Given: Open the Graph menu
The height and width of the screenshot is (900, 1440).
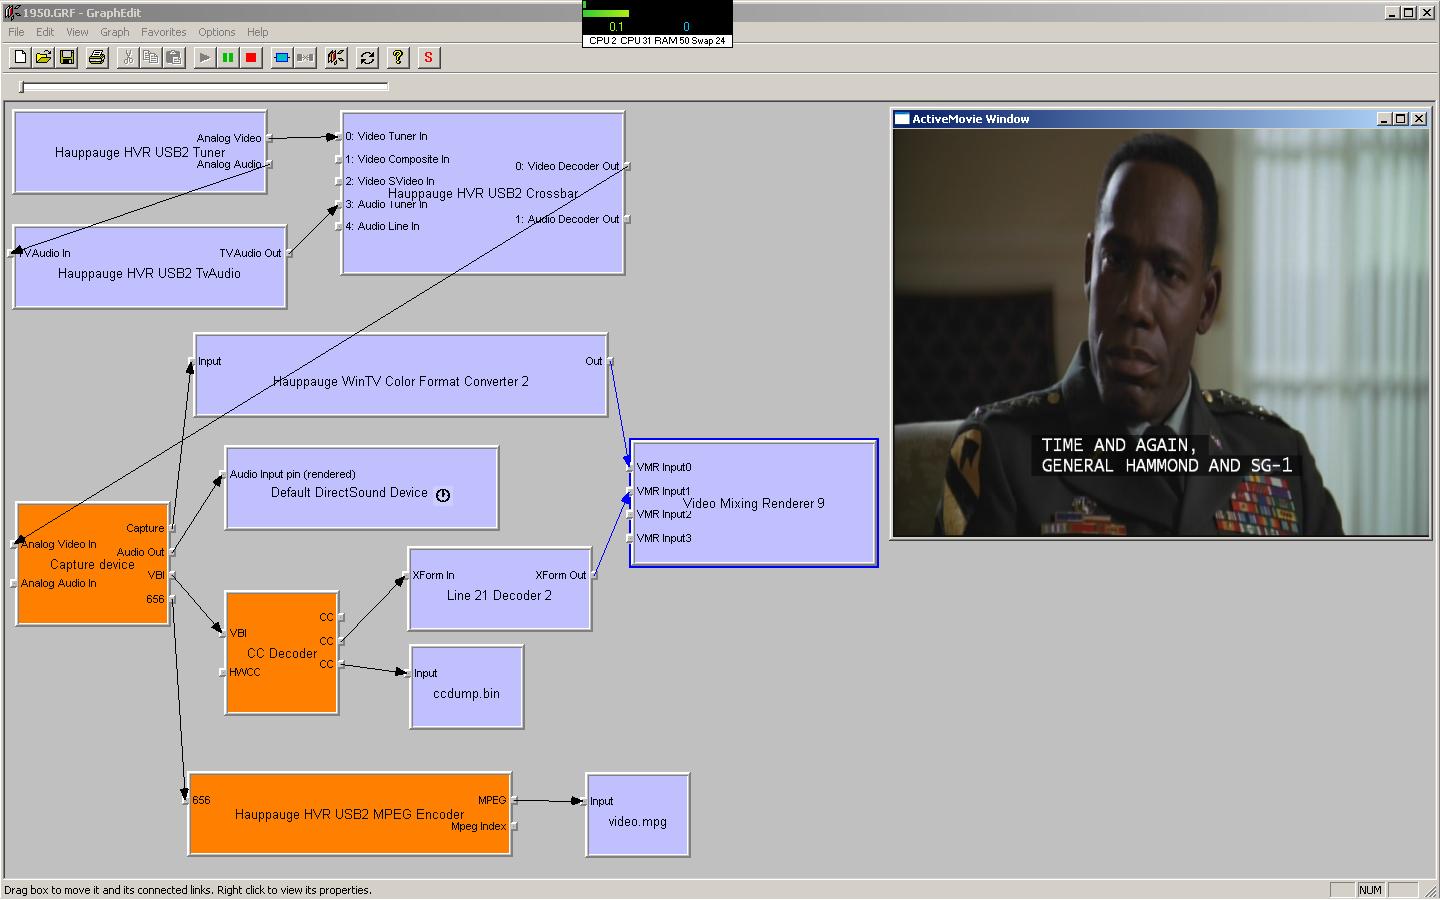Looking at the screenshot, I should click(x=115, y=32).
